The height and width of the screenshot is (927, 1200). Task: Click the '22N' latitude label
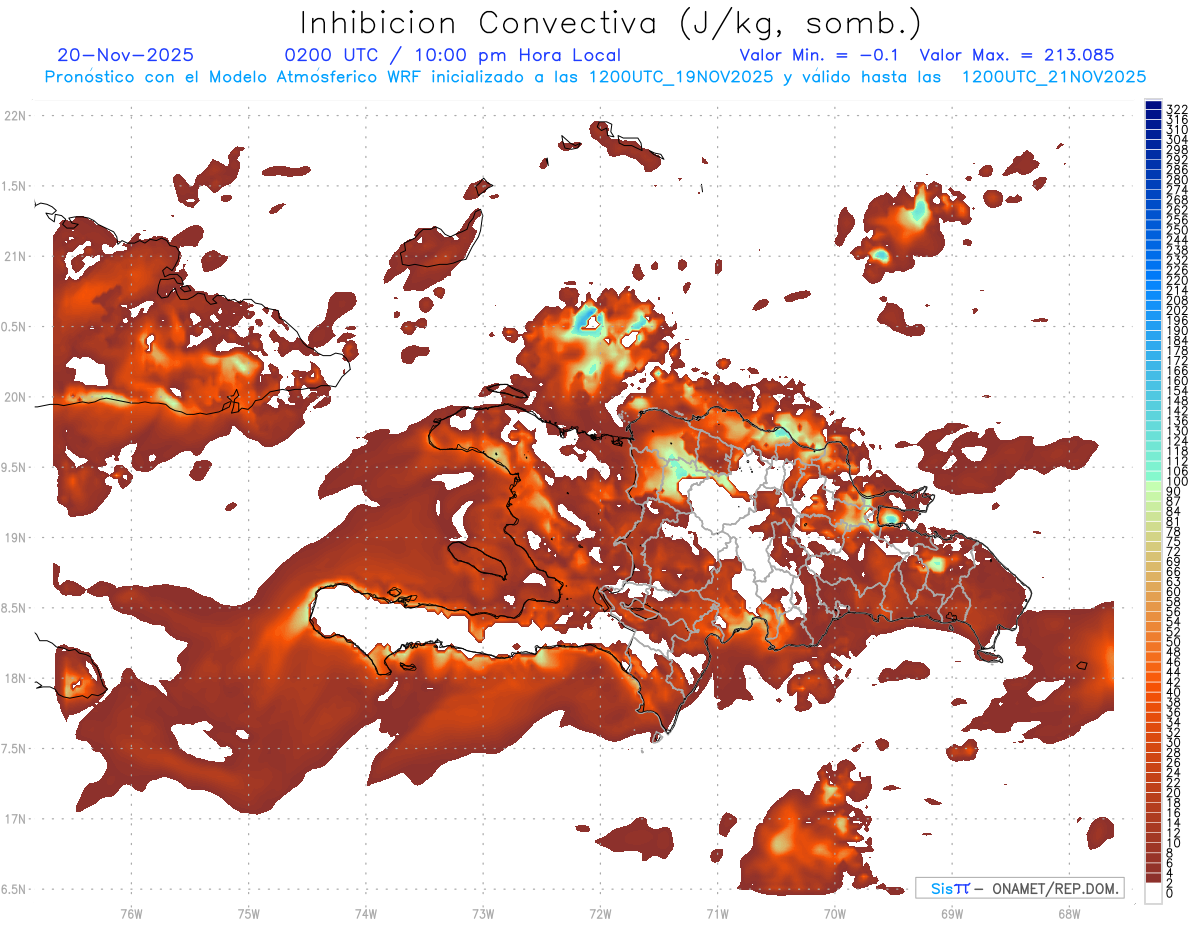tap(15, 115)
